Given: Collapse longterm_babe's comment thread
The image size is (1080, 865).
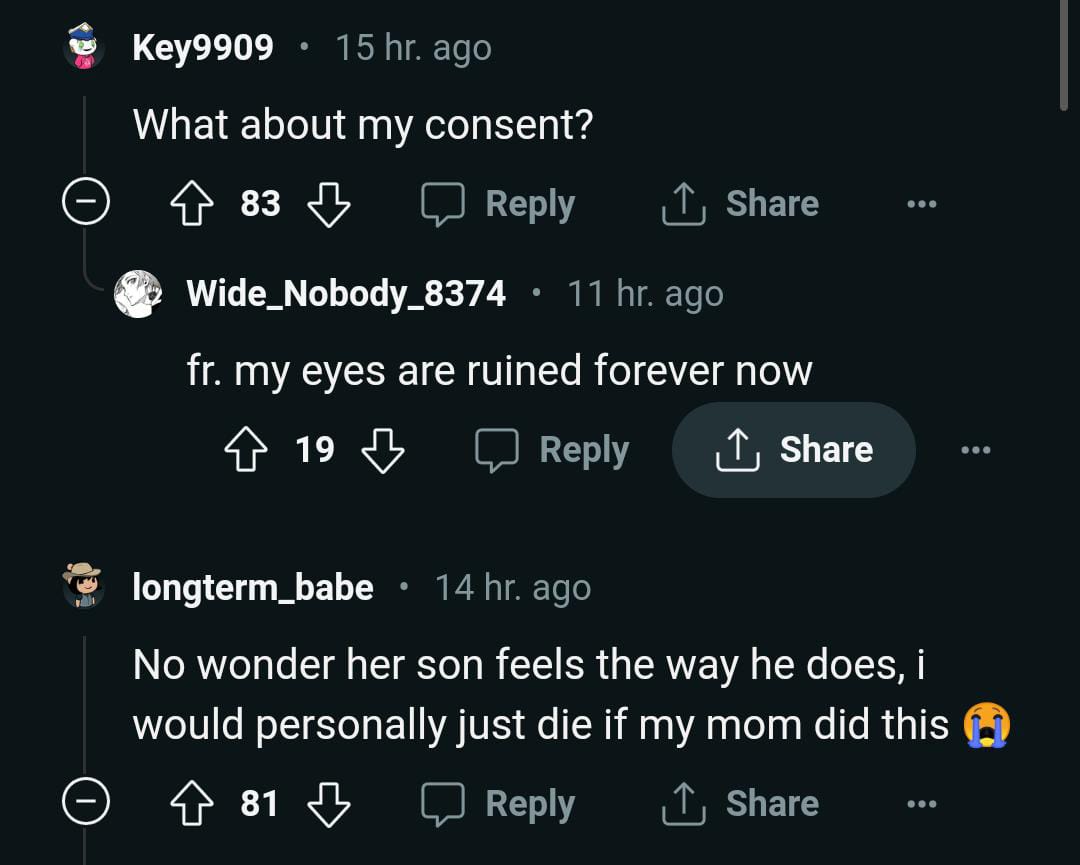Looking at the screenshot, I should 85,804.
